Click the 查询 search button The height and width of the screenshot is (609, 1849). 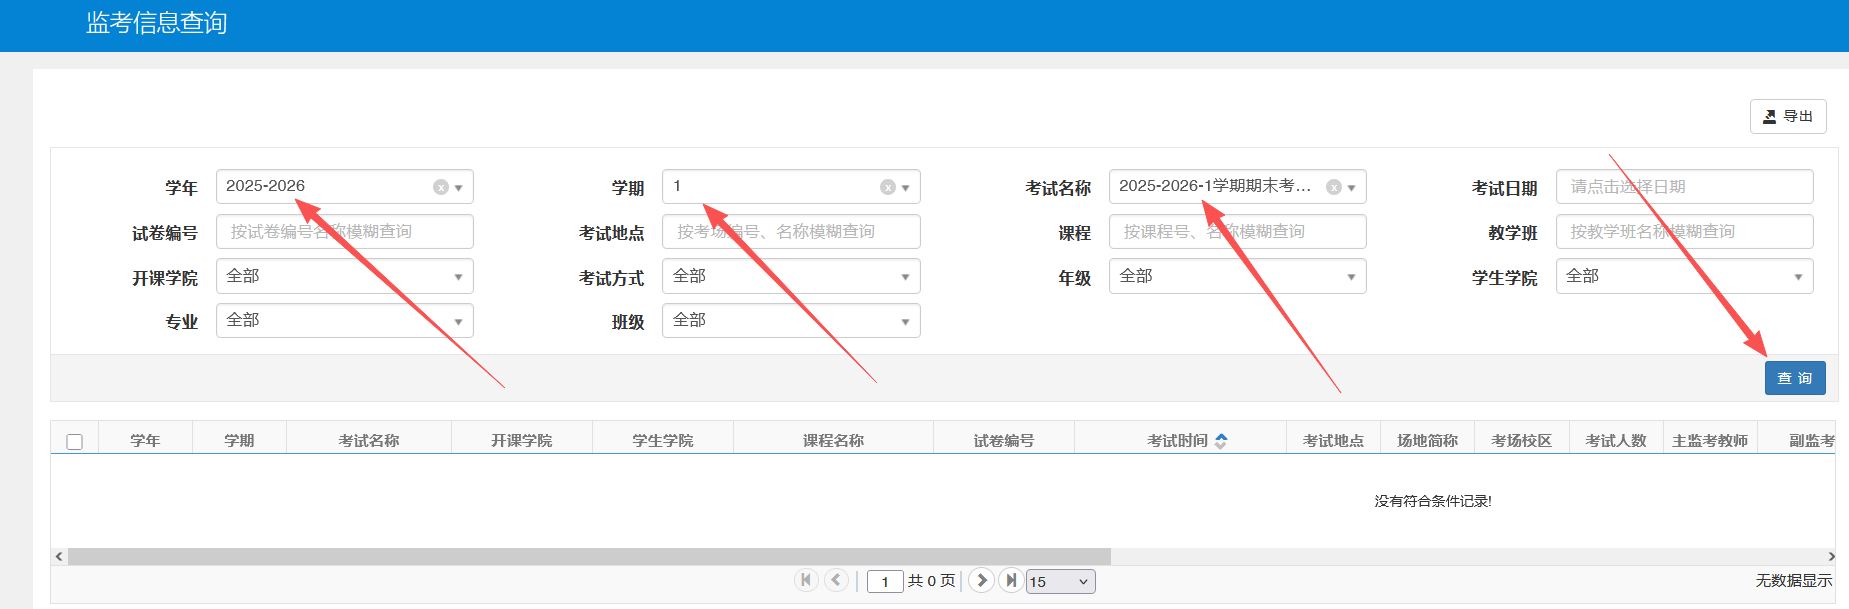point(1794,378)
